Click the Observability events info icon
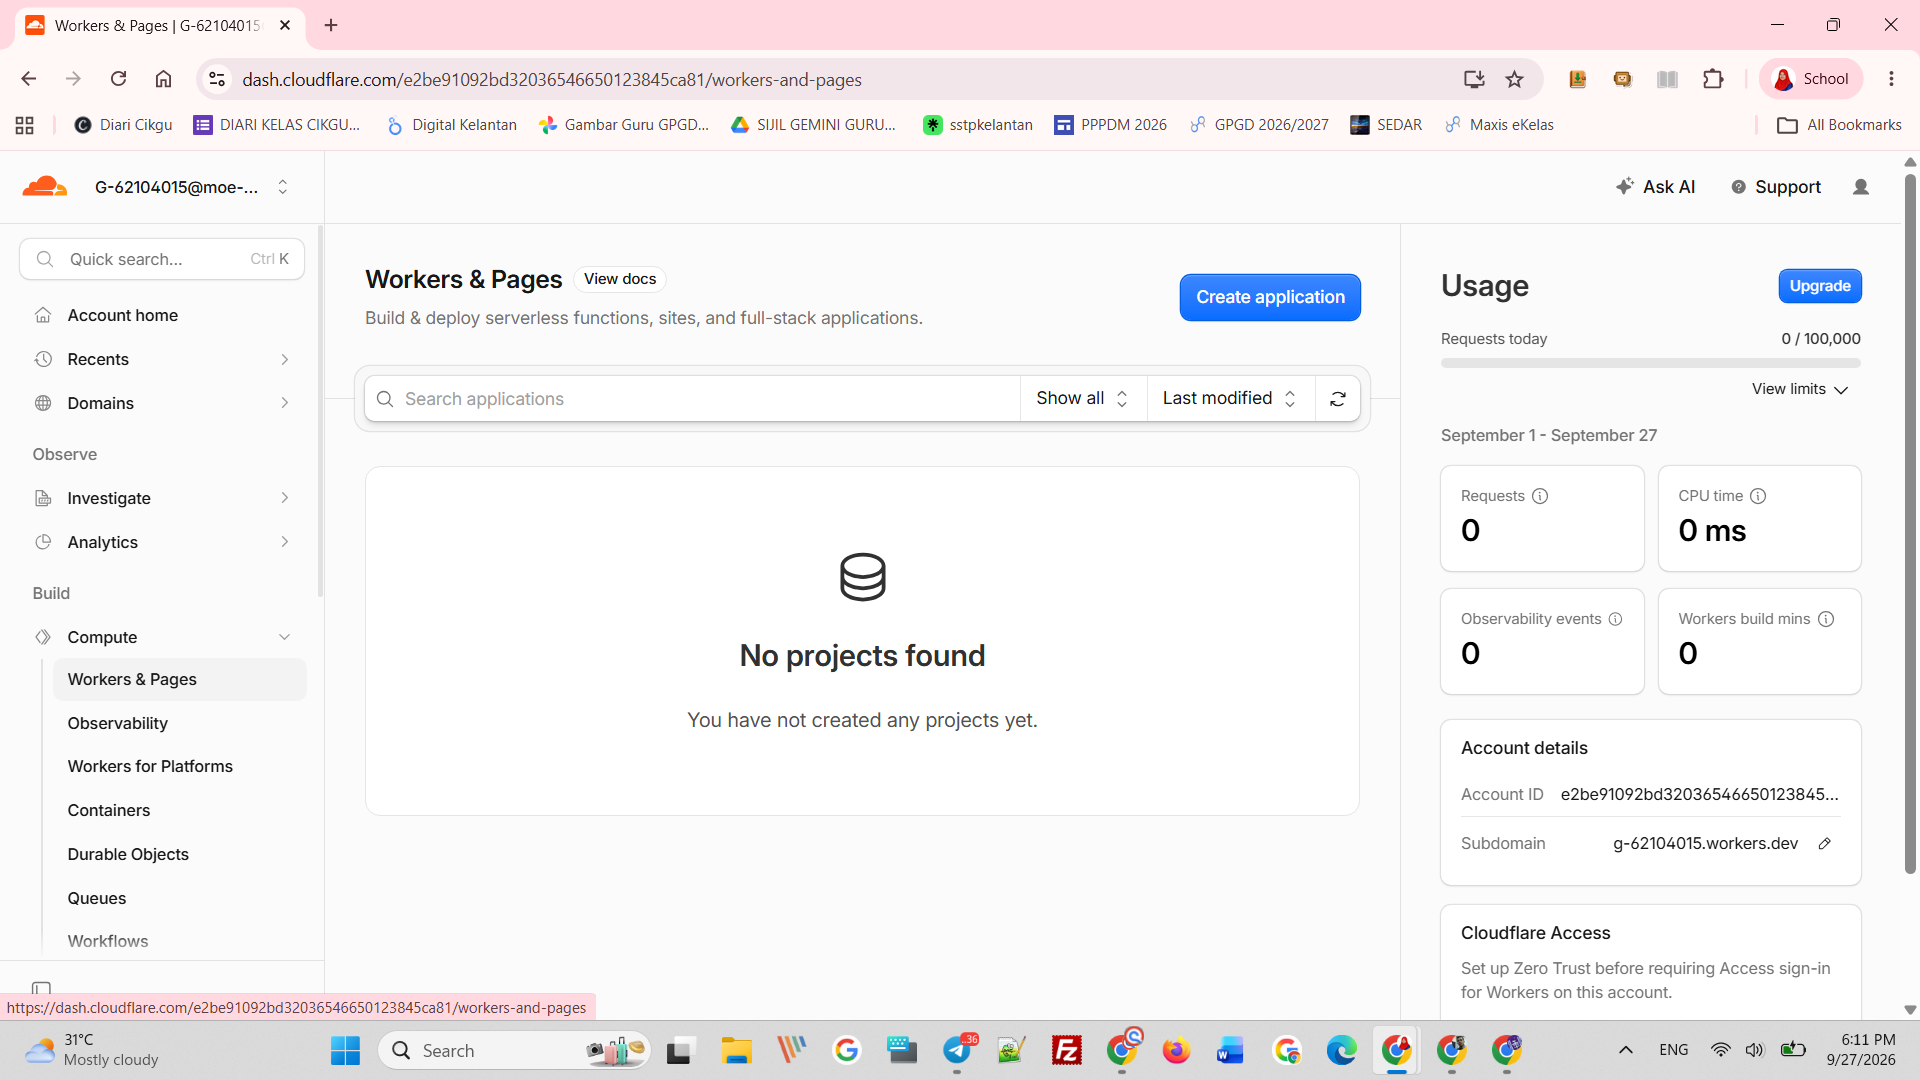Screen dimensions: 1920x1080 tap(1615, 619)
